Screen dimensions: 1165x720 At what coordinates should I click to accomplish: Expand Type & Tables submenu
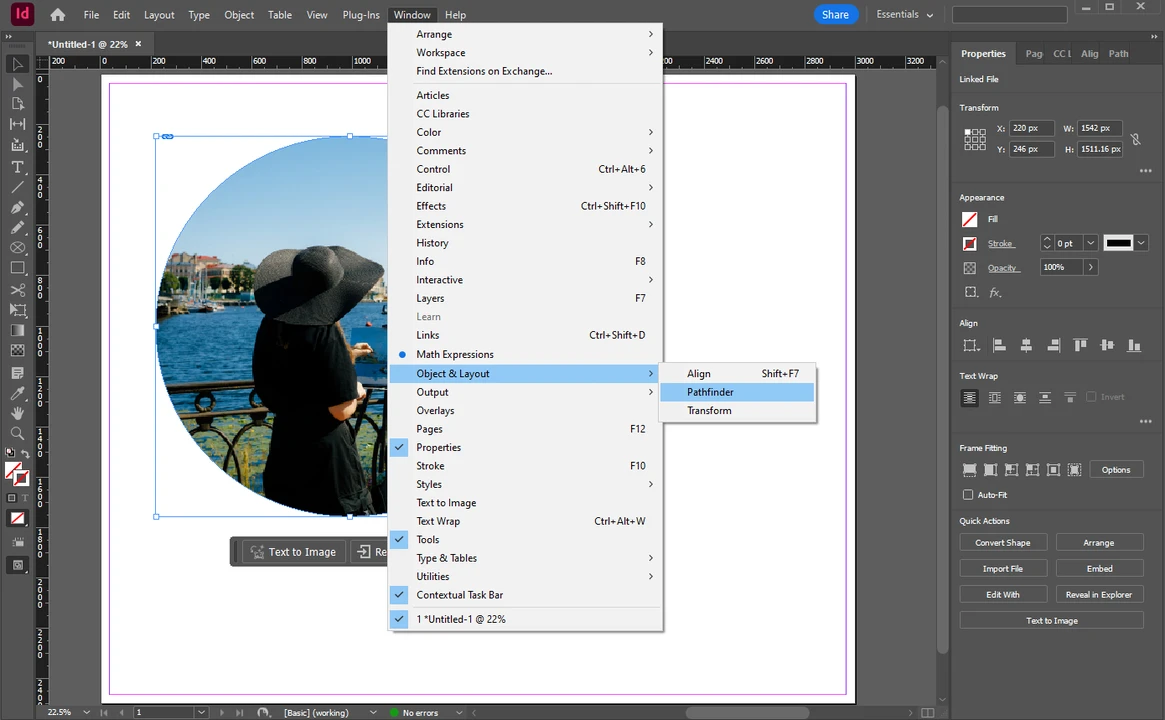tap(525, 558)
